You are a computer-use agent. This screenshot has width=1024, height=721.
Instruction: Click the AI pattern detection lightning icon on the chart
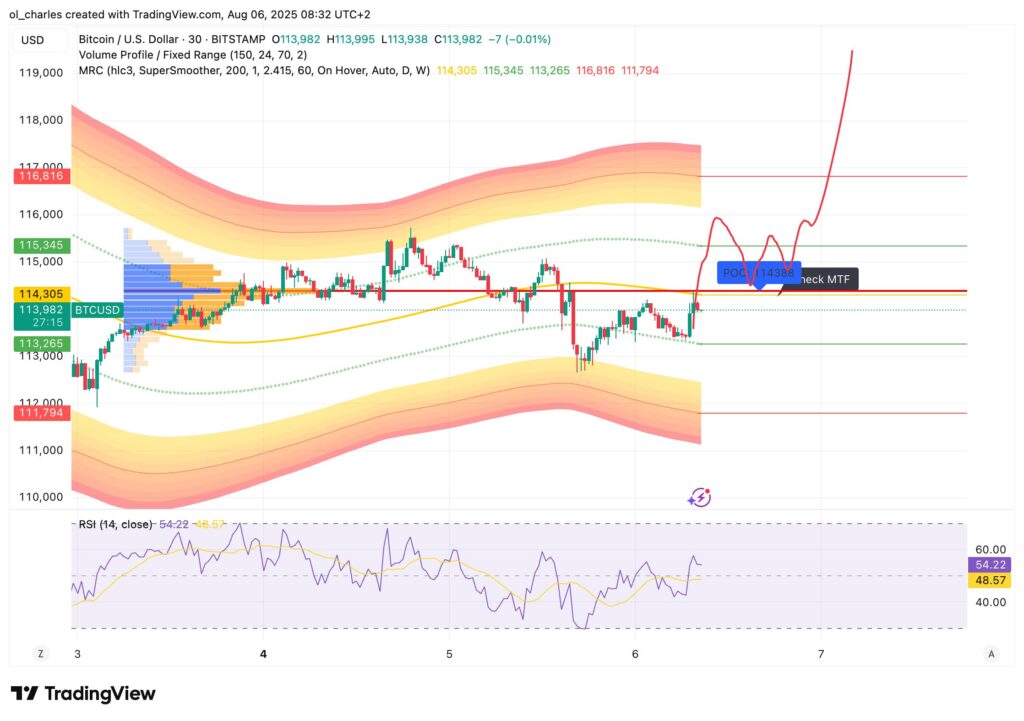click(699, 495)
